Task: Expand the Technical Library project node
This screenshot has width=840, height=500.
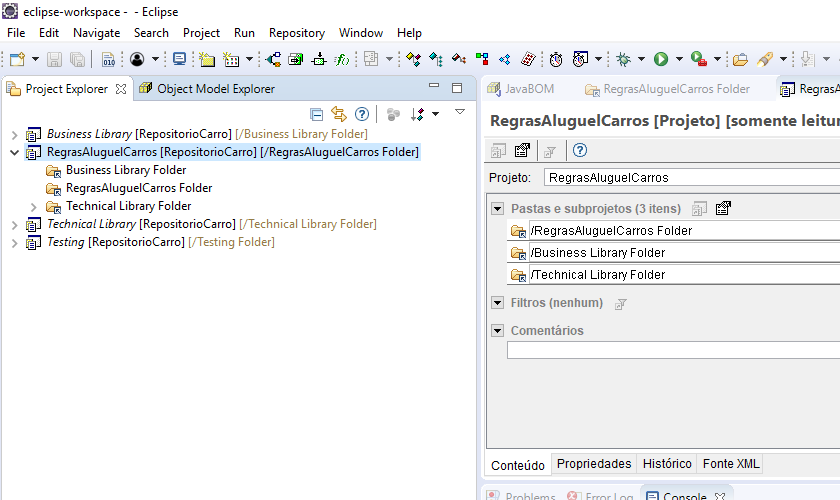Action: 14,225
